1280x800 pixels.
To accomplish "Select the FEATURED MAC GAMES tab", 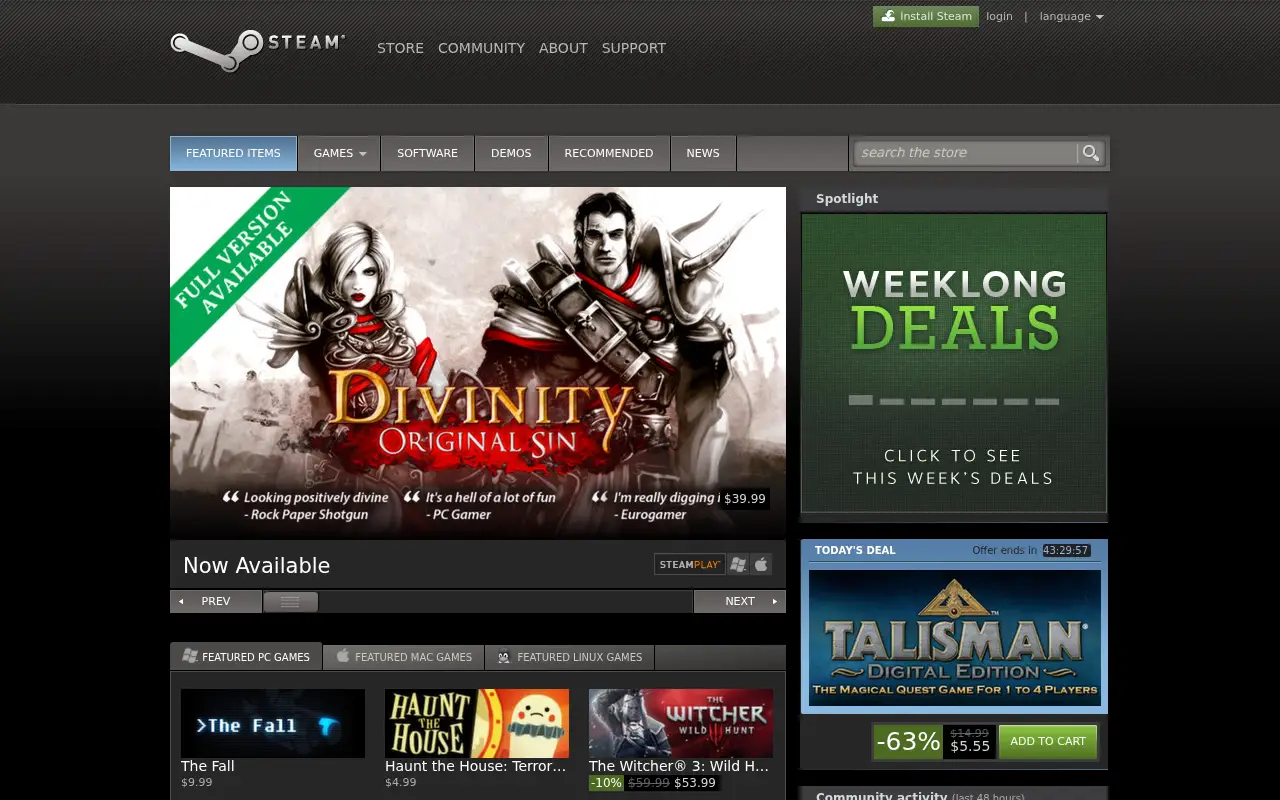I will 403,657.
